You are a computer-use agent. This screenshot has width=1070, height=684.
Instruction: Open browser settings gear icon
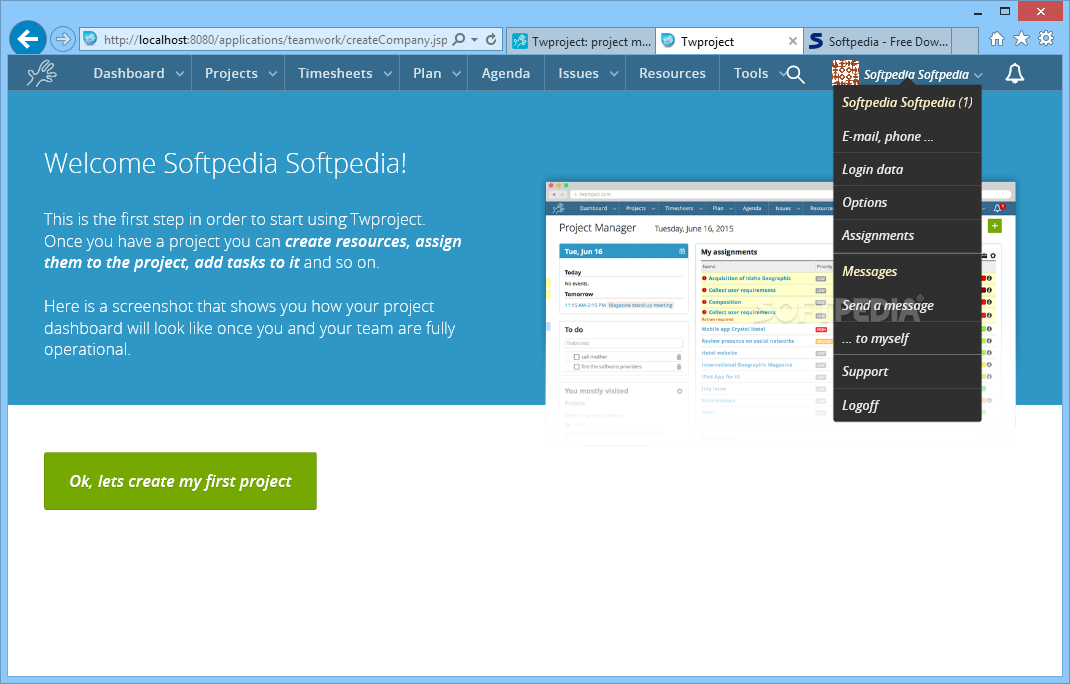pos(1046,39)
